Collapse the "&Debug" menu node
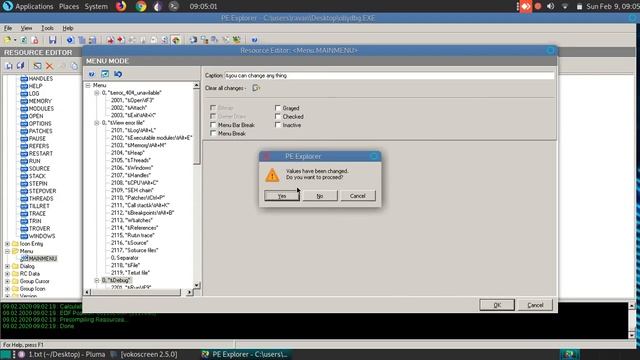Viewport: 640px width, 360px height. (x=97, y=280)
